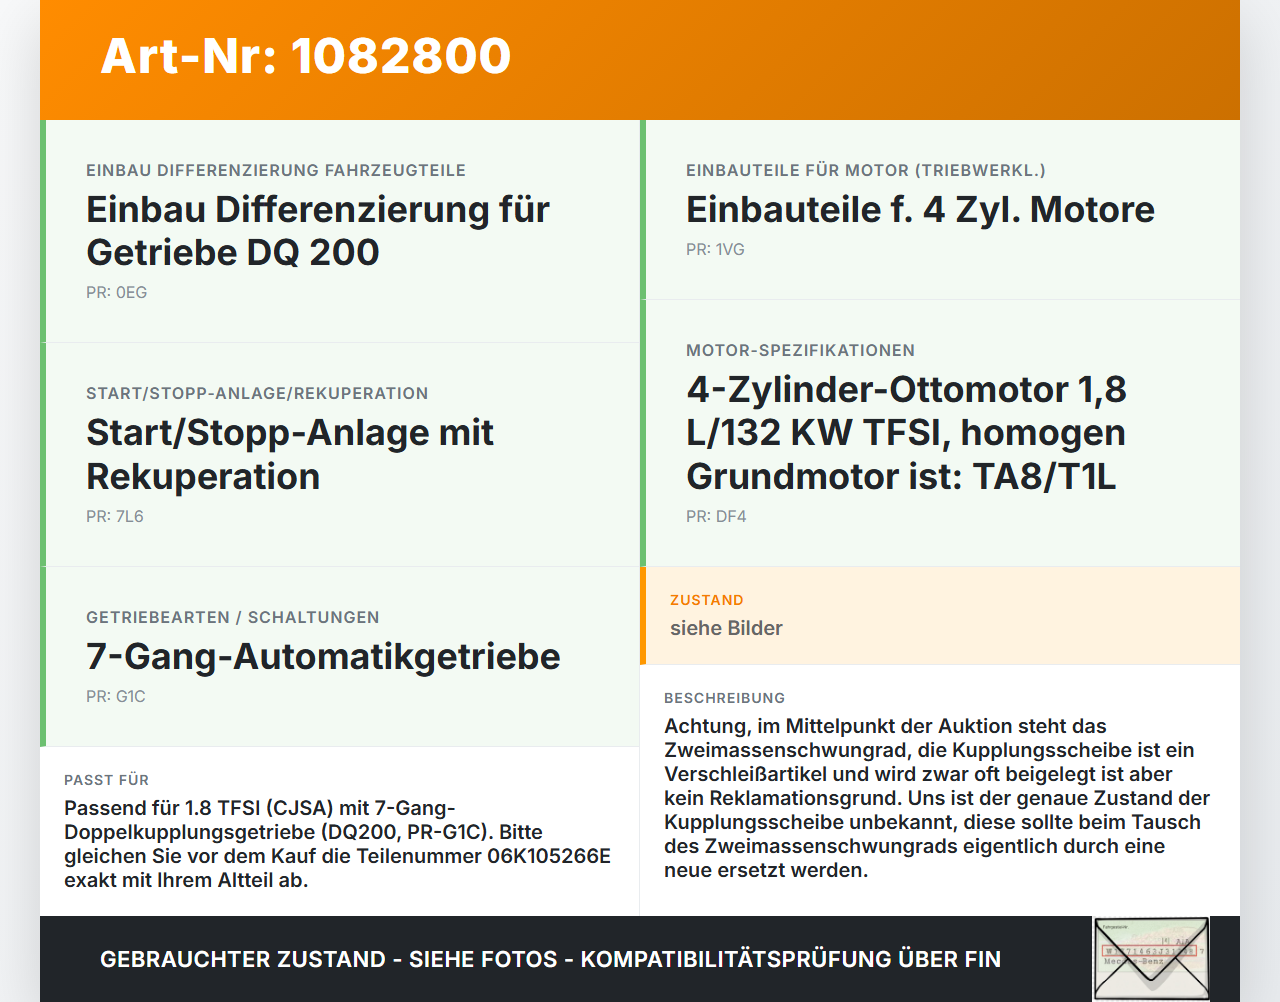The image size is (1280, 1002).
Task: Click the 'PR: 1VG' code
Action: click(715, 250)
